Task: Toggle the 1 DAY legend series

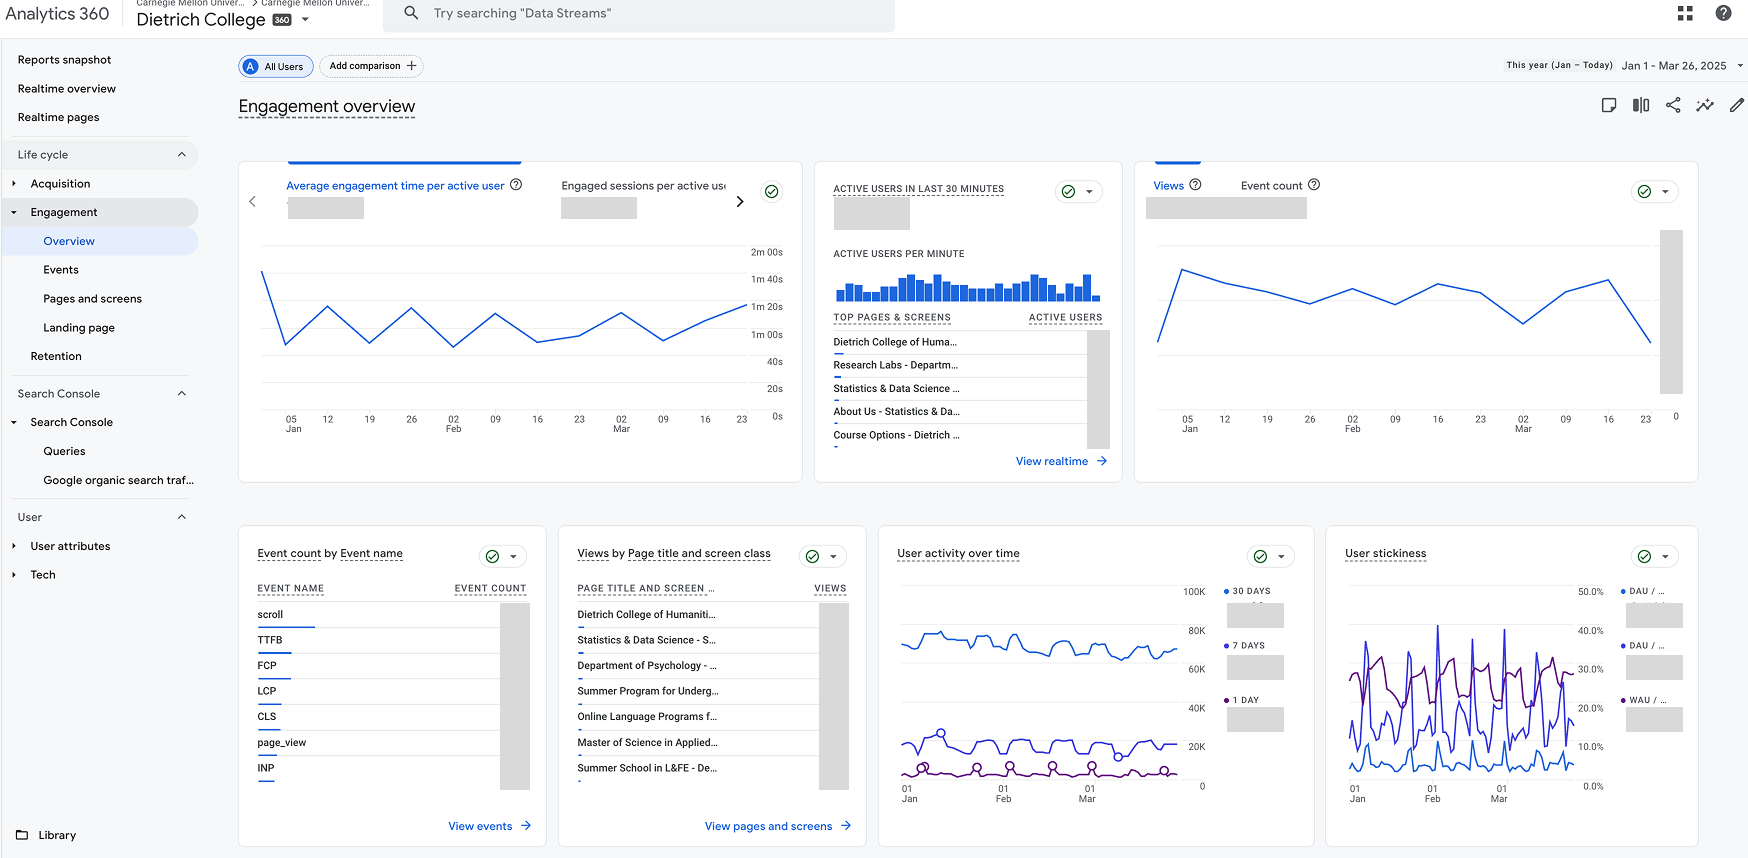Action: click(1242, 700)
